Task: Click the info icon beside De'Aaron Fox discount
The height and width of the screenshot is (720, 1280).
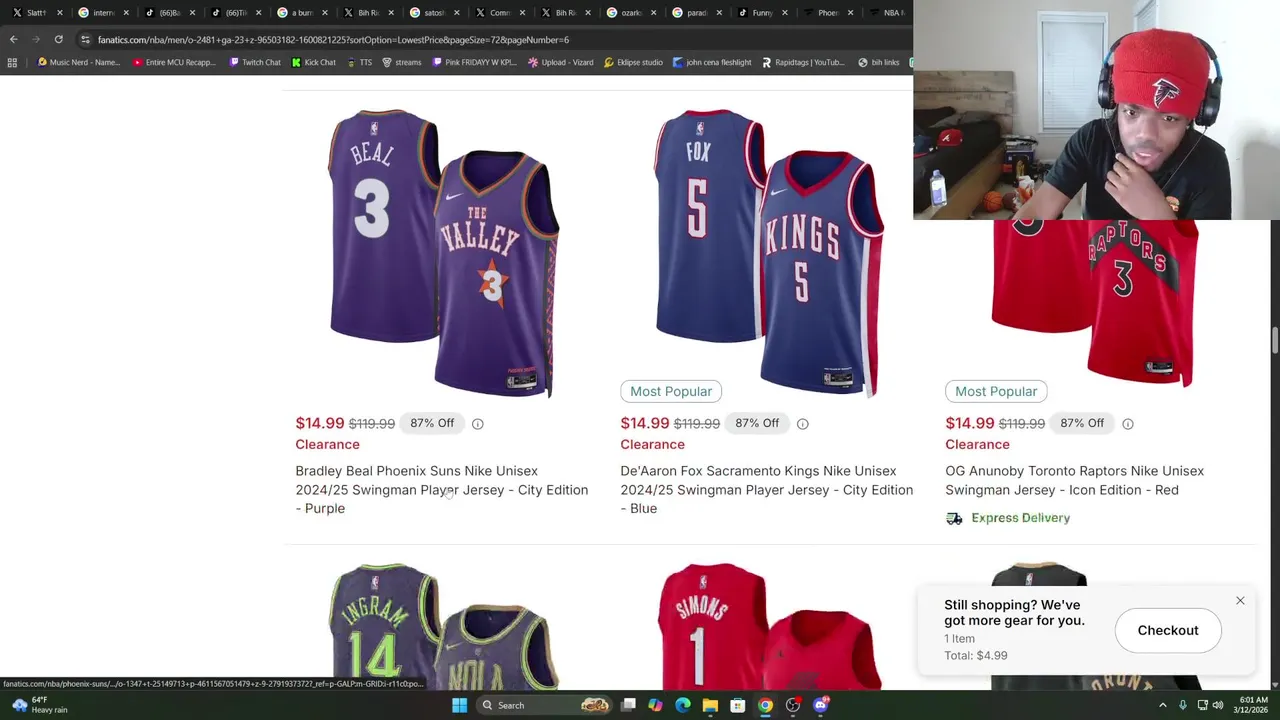Action: coord(803,424)
